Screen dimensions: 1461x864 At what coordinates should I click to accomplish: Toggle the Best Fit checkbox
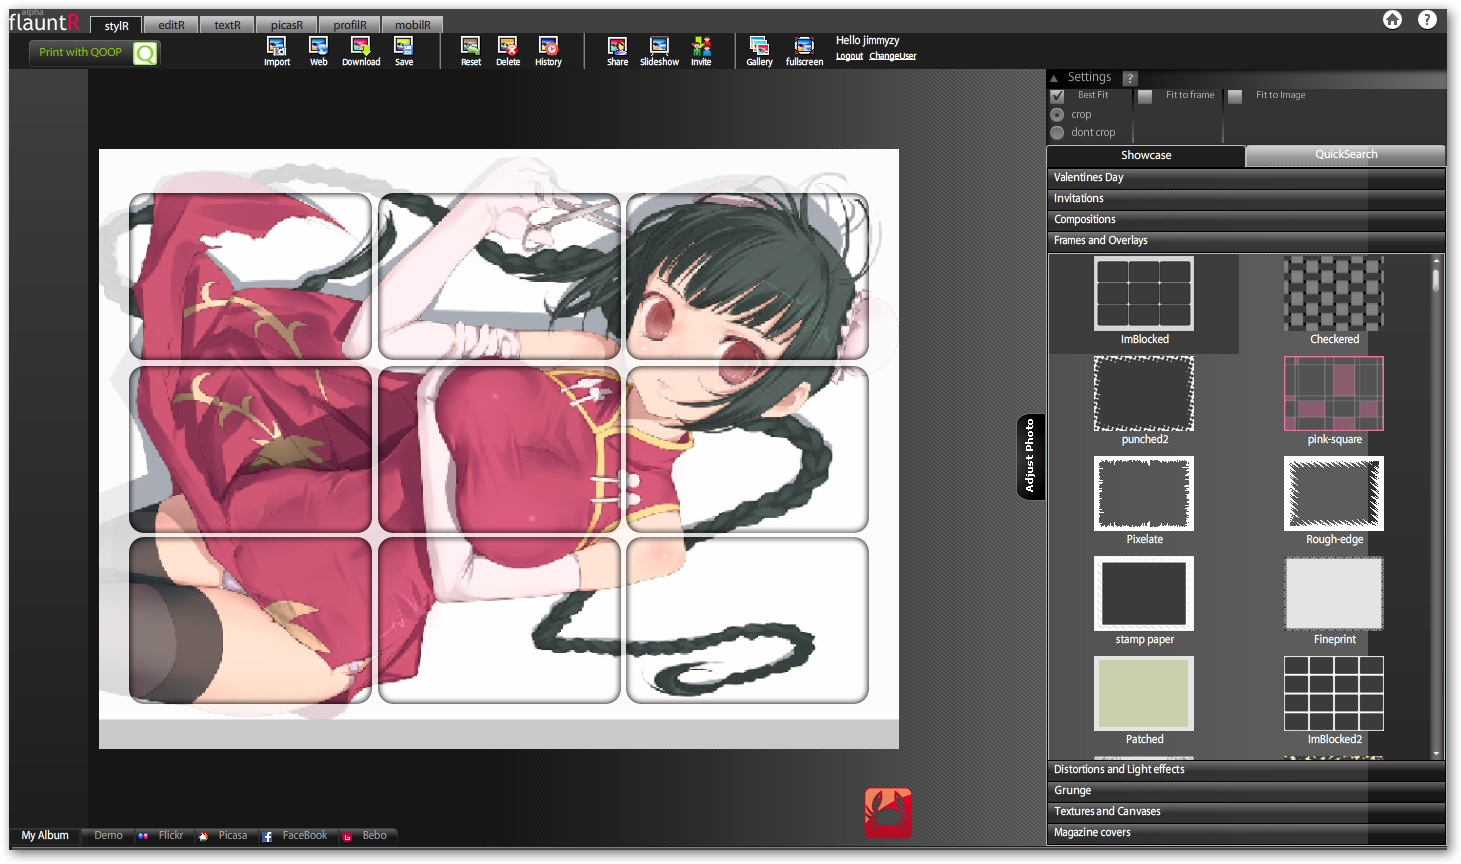click(x=1057, y=96)
